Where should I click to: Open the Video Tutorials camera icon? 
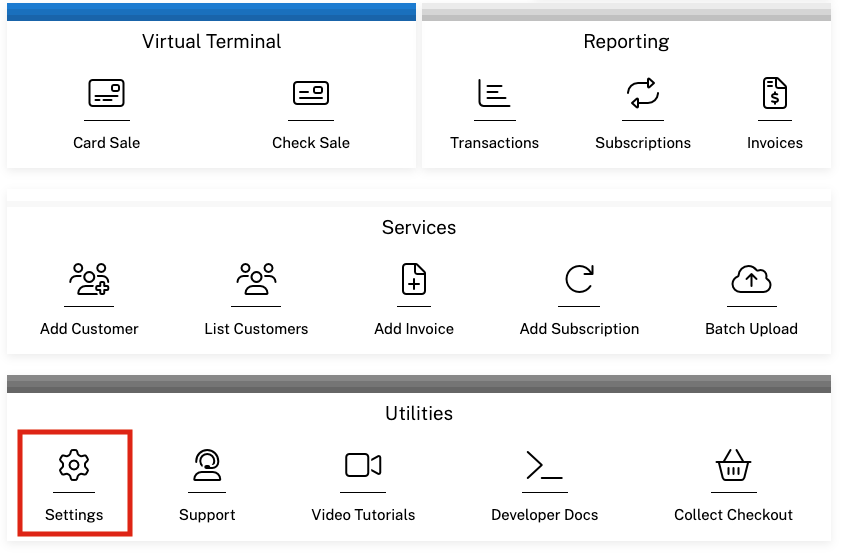tap(363, 465)
